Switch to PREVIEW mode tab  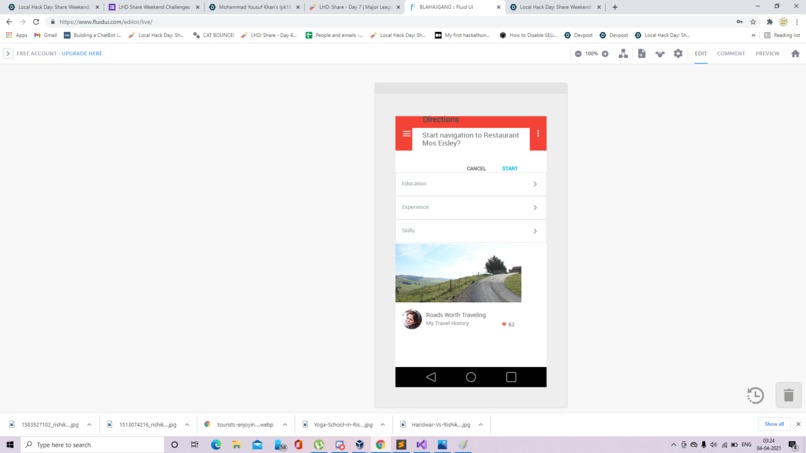[x=767, y=53]
